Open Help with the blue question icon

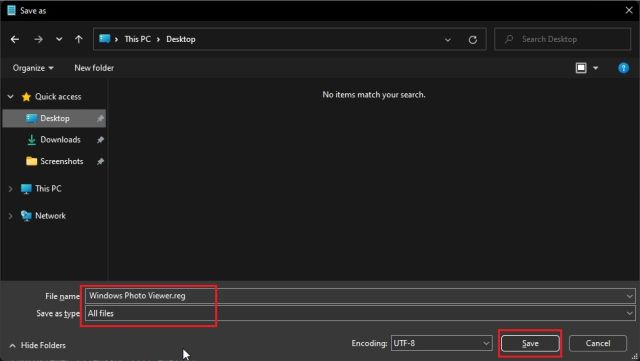click(x=623, y=68)
